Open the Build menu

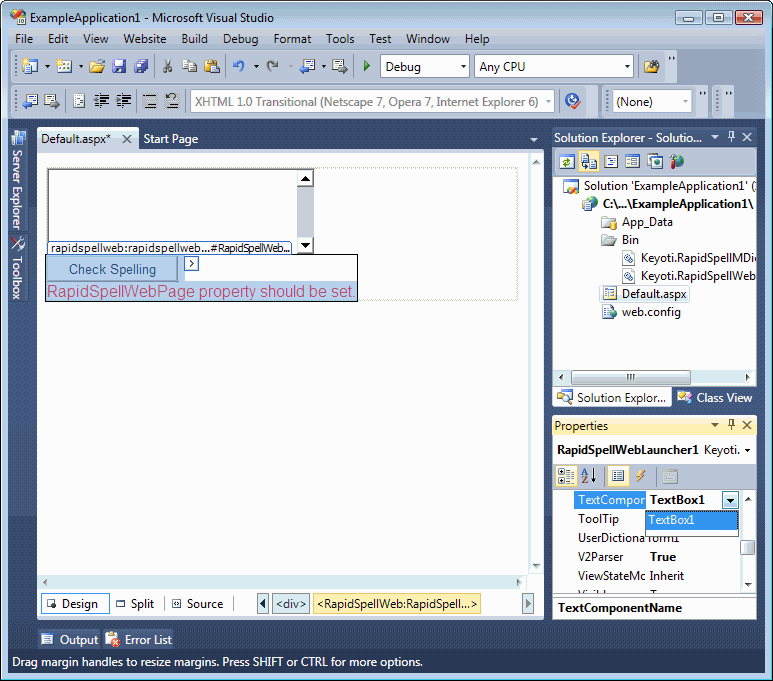point(194,39)
